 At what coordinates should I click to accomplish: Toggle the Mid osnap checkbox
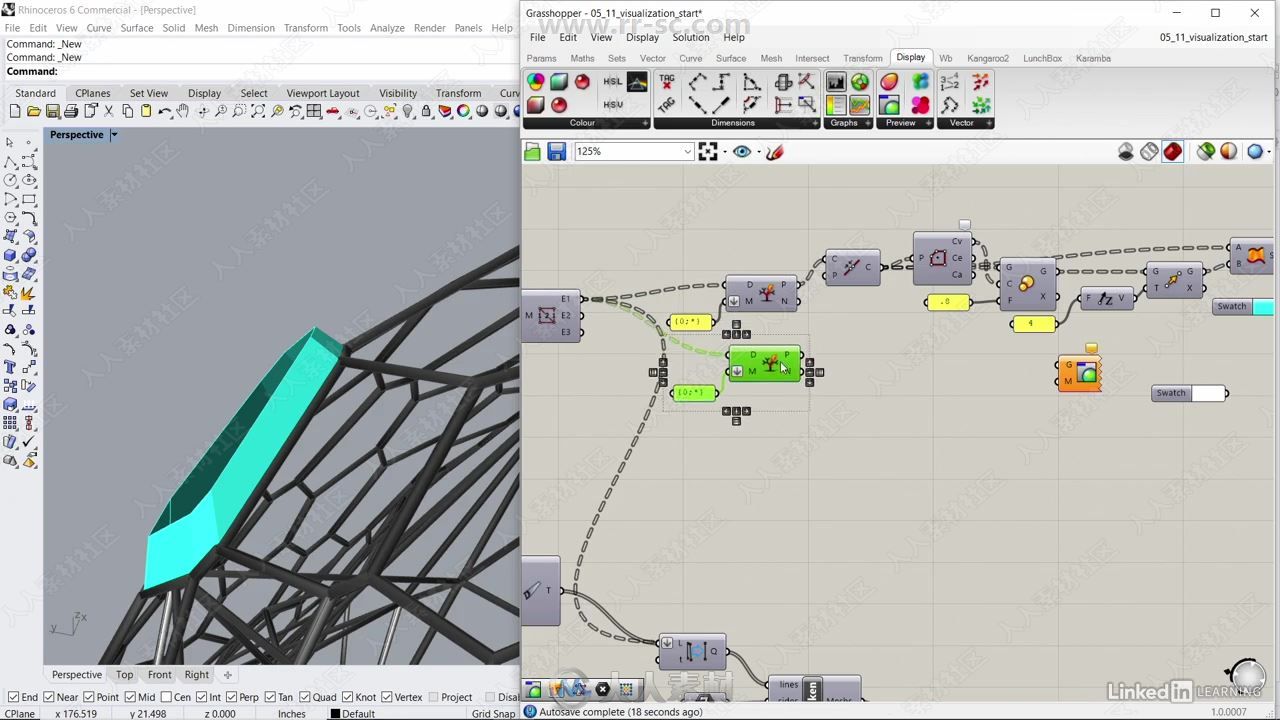click(131, 697)
